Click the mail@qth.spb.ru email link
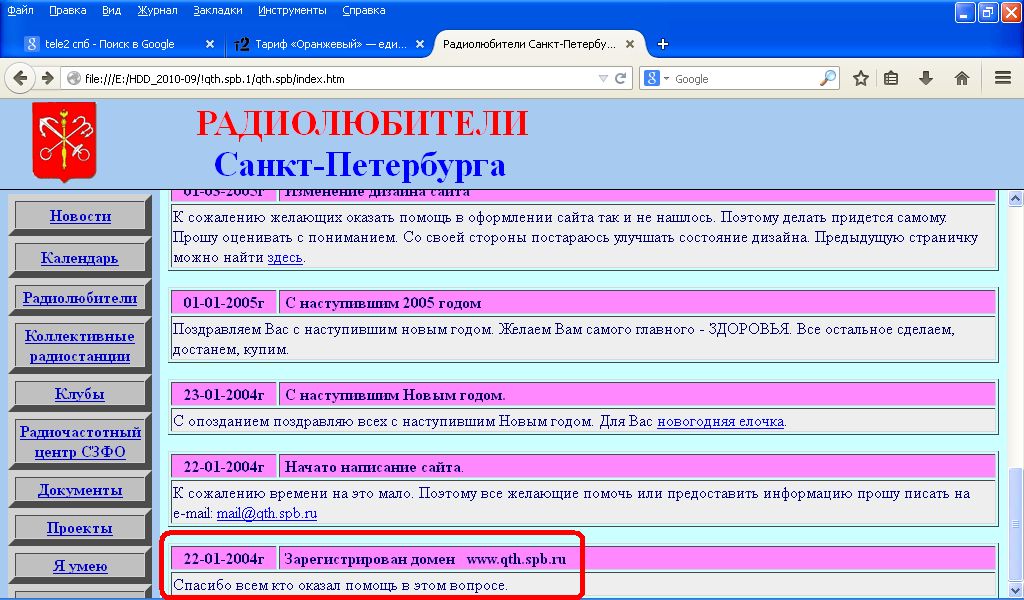 pyautogui.click(x=266, y=513)
